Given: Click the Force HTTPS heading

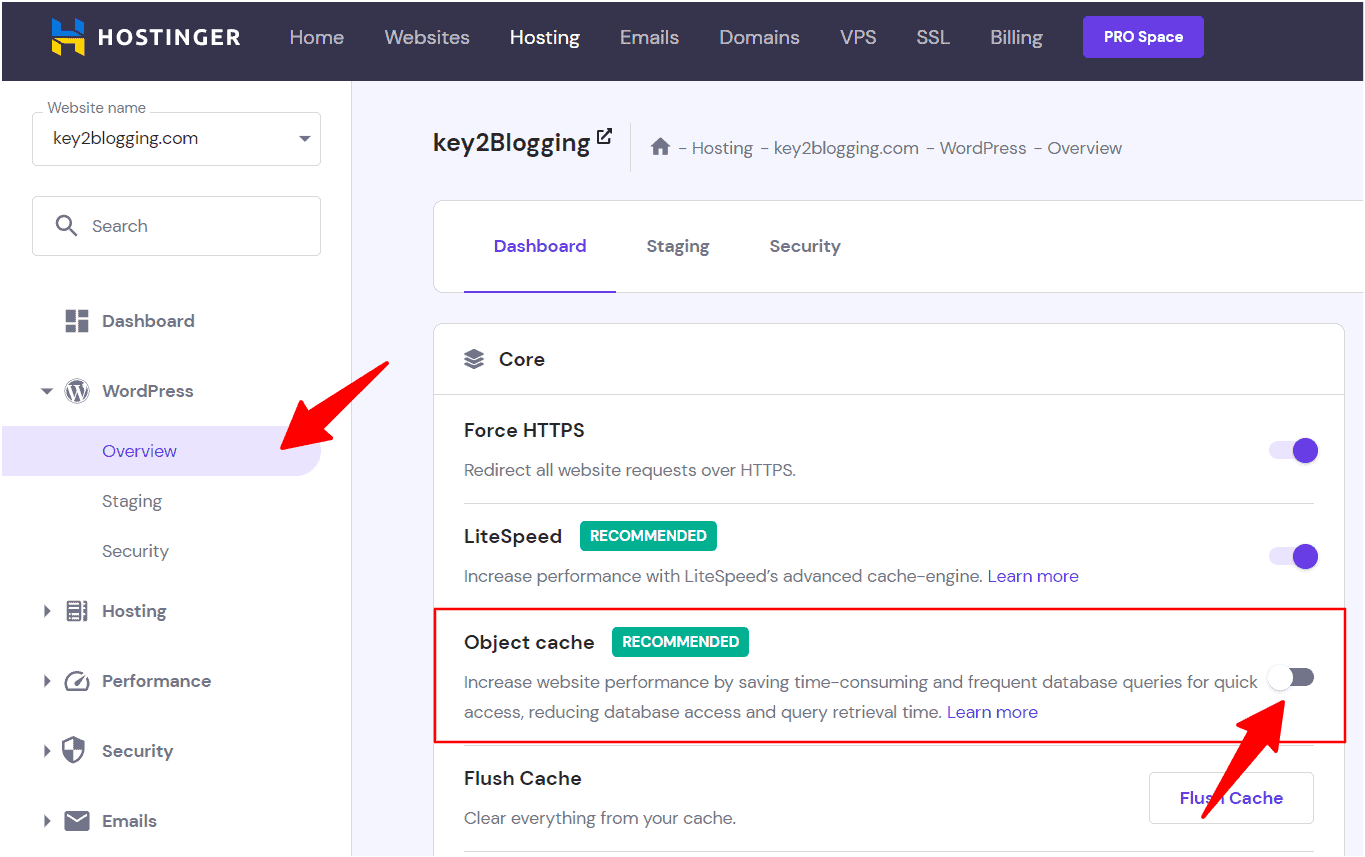Looking at the screenshot, I should [524, 430].
